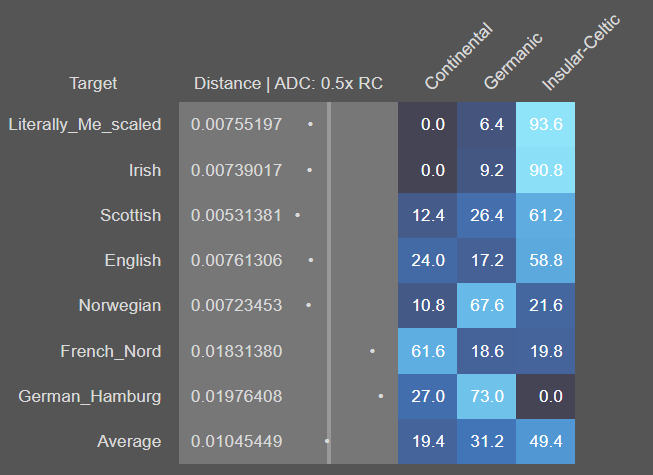Click the Target column header
The width and height of the screenshot is (653, 475).
click(x=93, y=83)
